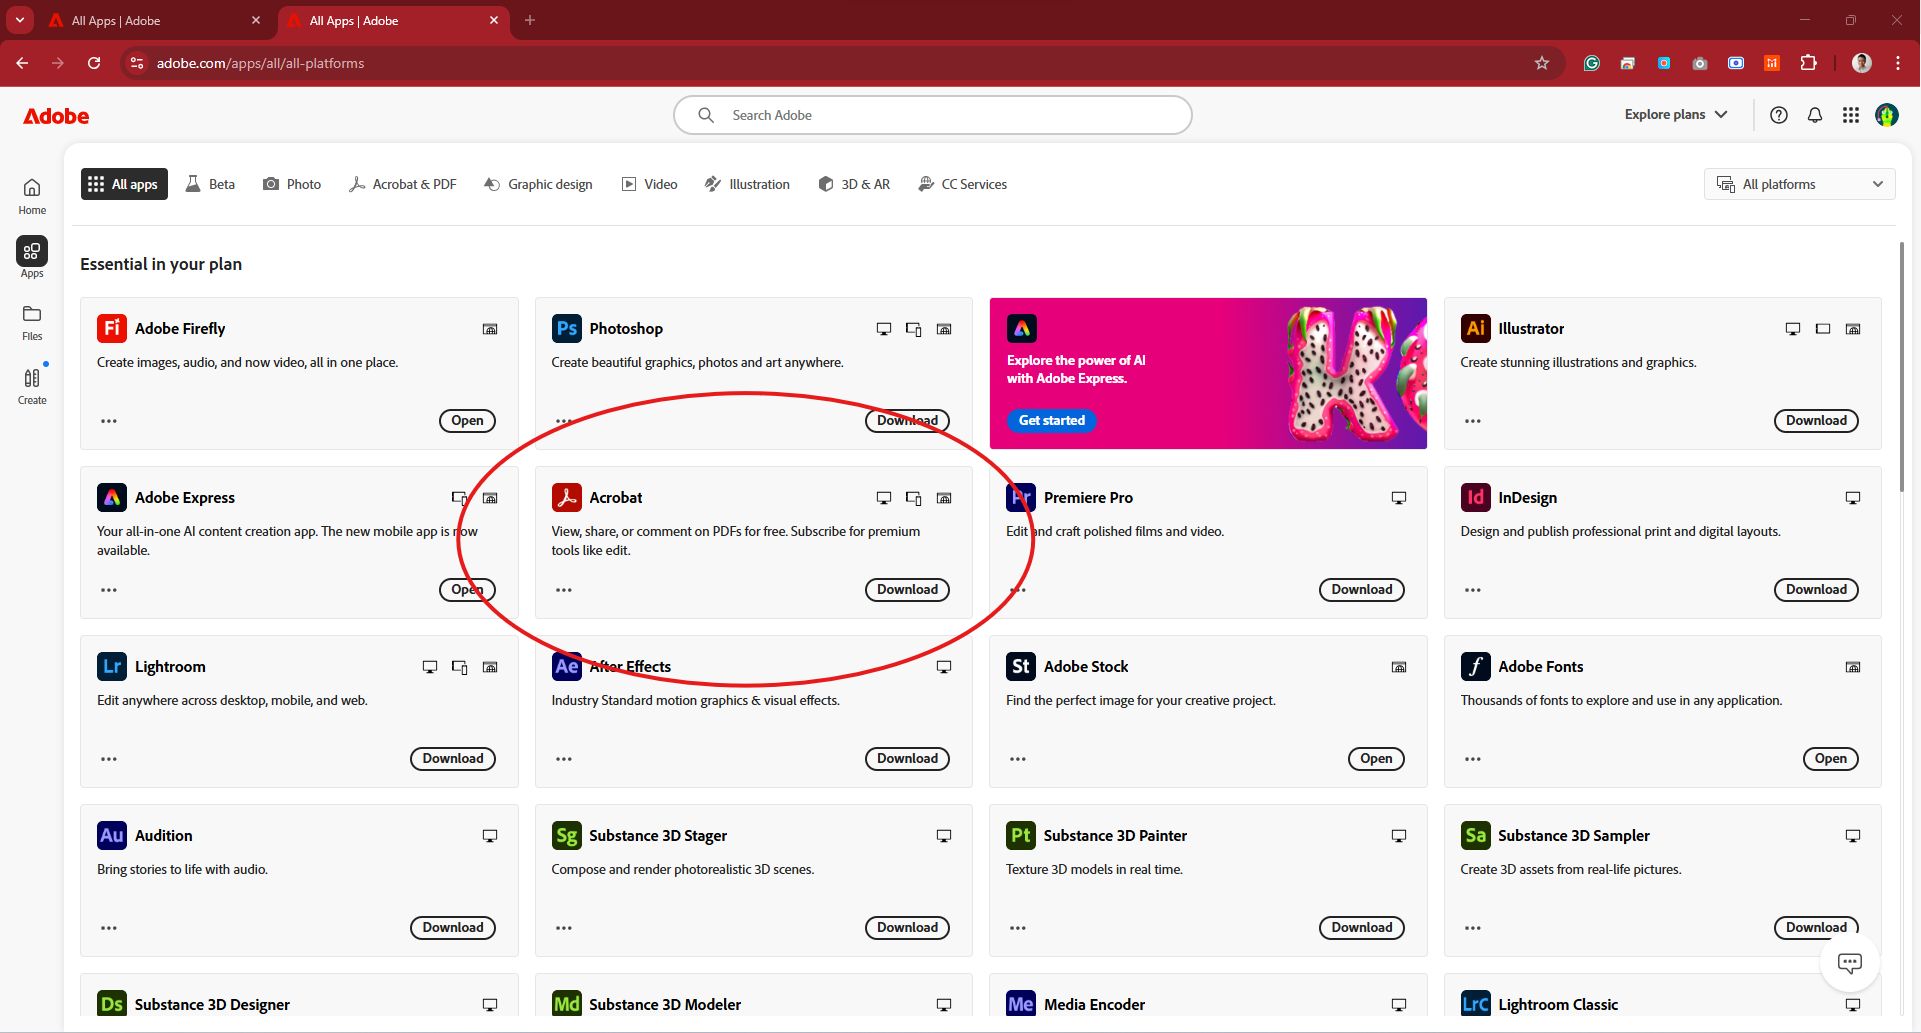Click the Illustrator Ai app icon
This screenshot has width=1921, height=1033.
(x=1475, y=328)
